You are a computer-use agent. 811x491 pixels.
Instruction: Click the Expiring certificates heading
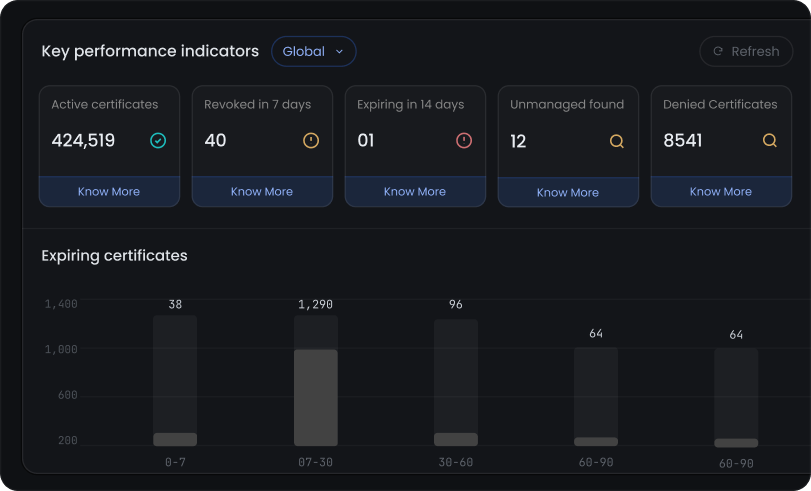[x=114, y=256]
